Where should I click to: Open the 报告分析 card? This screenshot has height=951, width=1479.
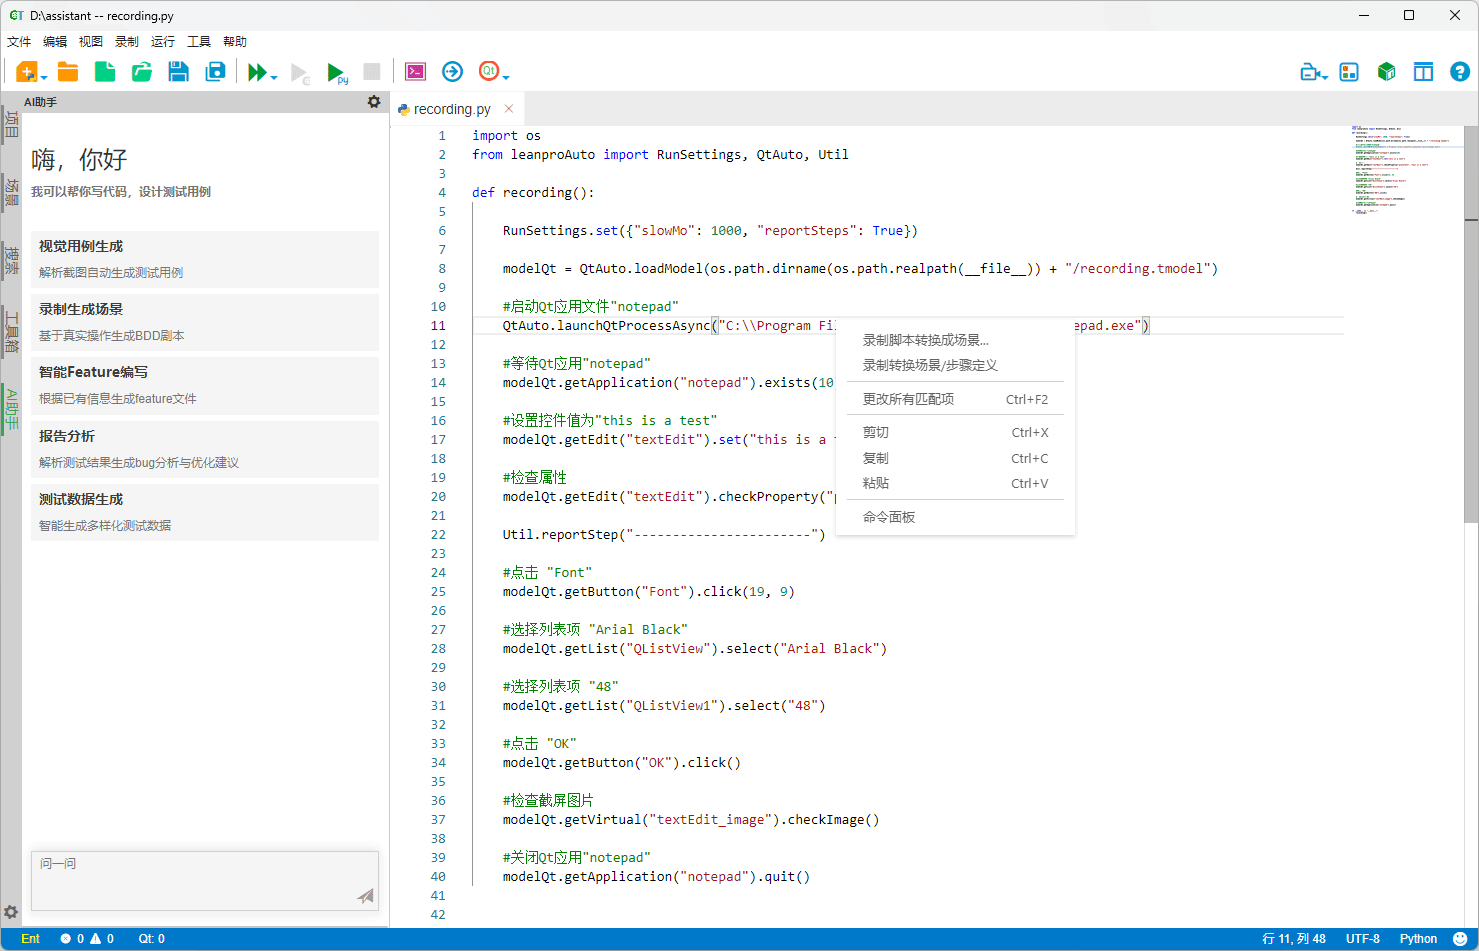[205, 449]
